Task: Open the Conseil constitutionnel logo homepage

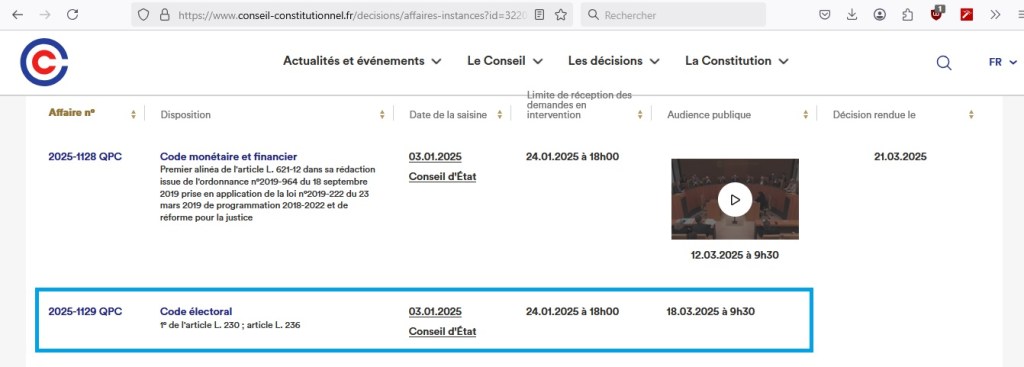Action: pos(44,62)
